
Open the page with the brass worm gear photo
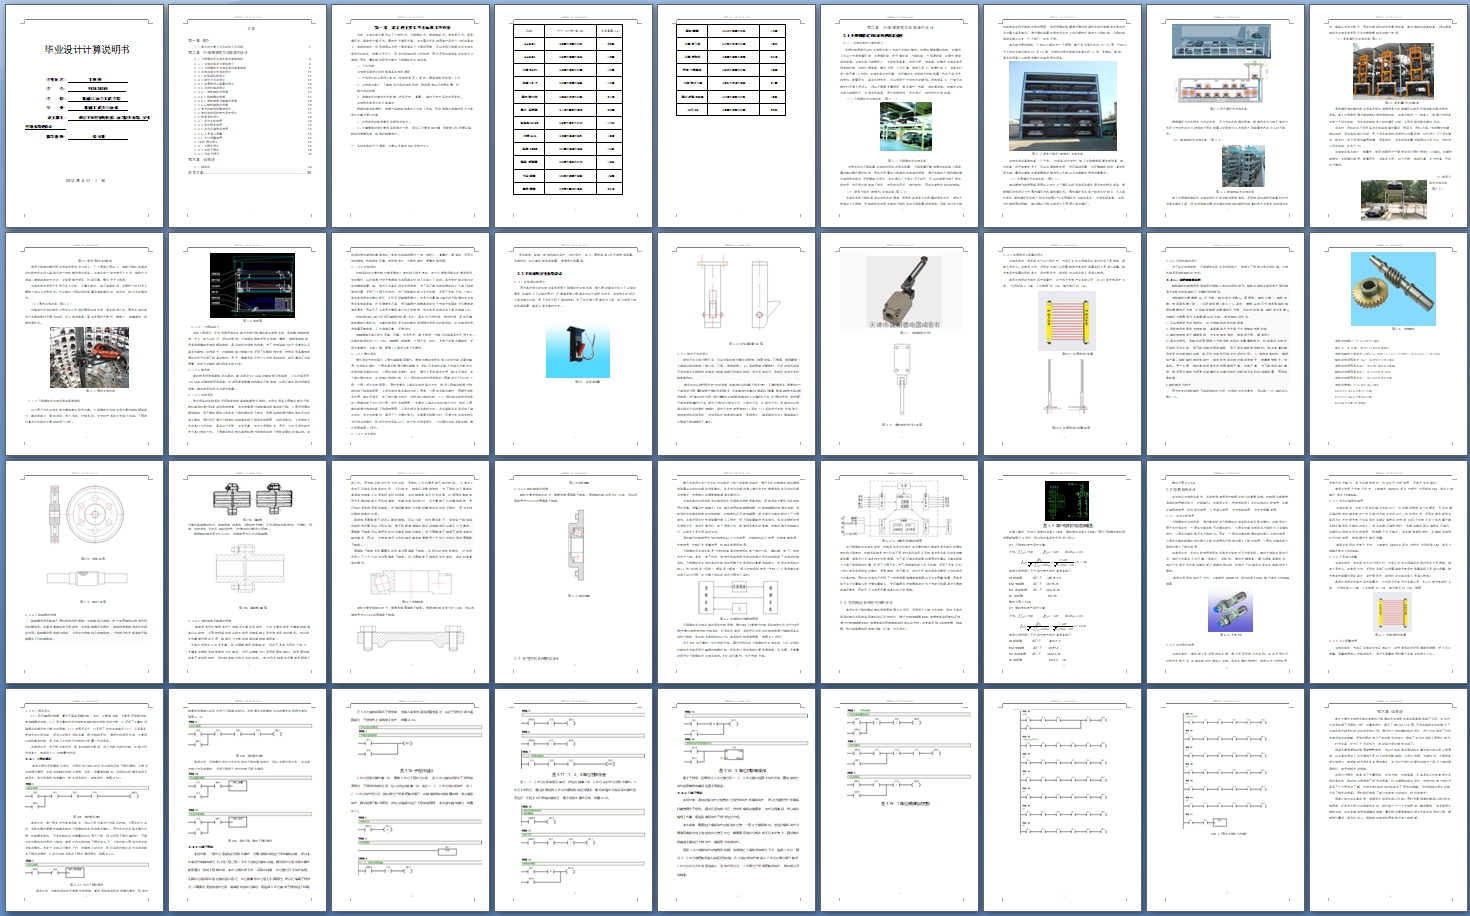[1388, 344]
